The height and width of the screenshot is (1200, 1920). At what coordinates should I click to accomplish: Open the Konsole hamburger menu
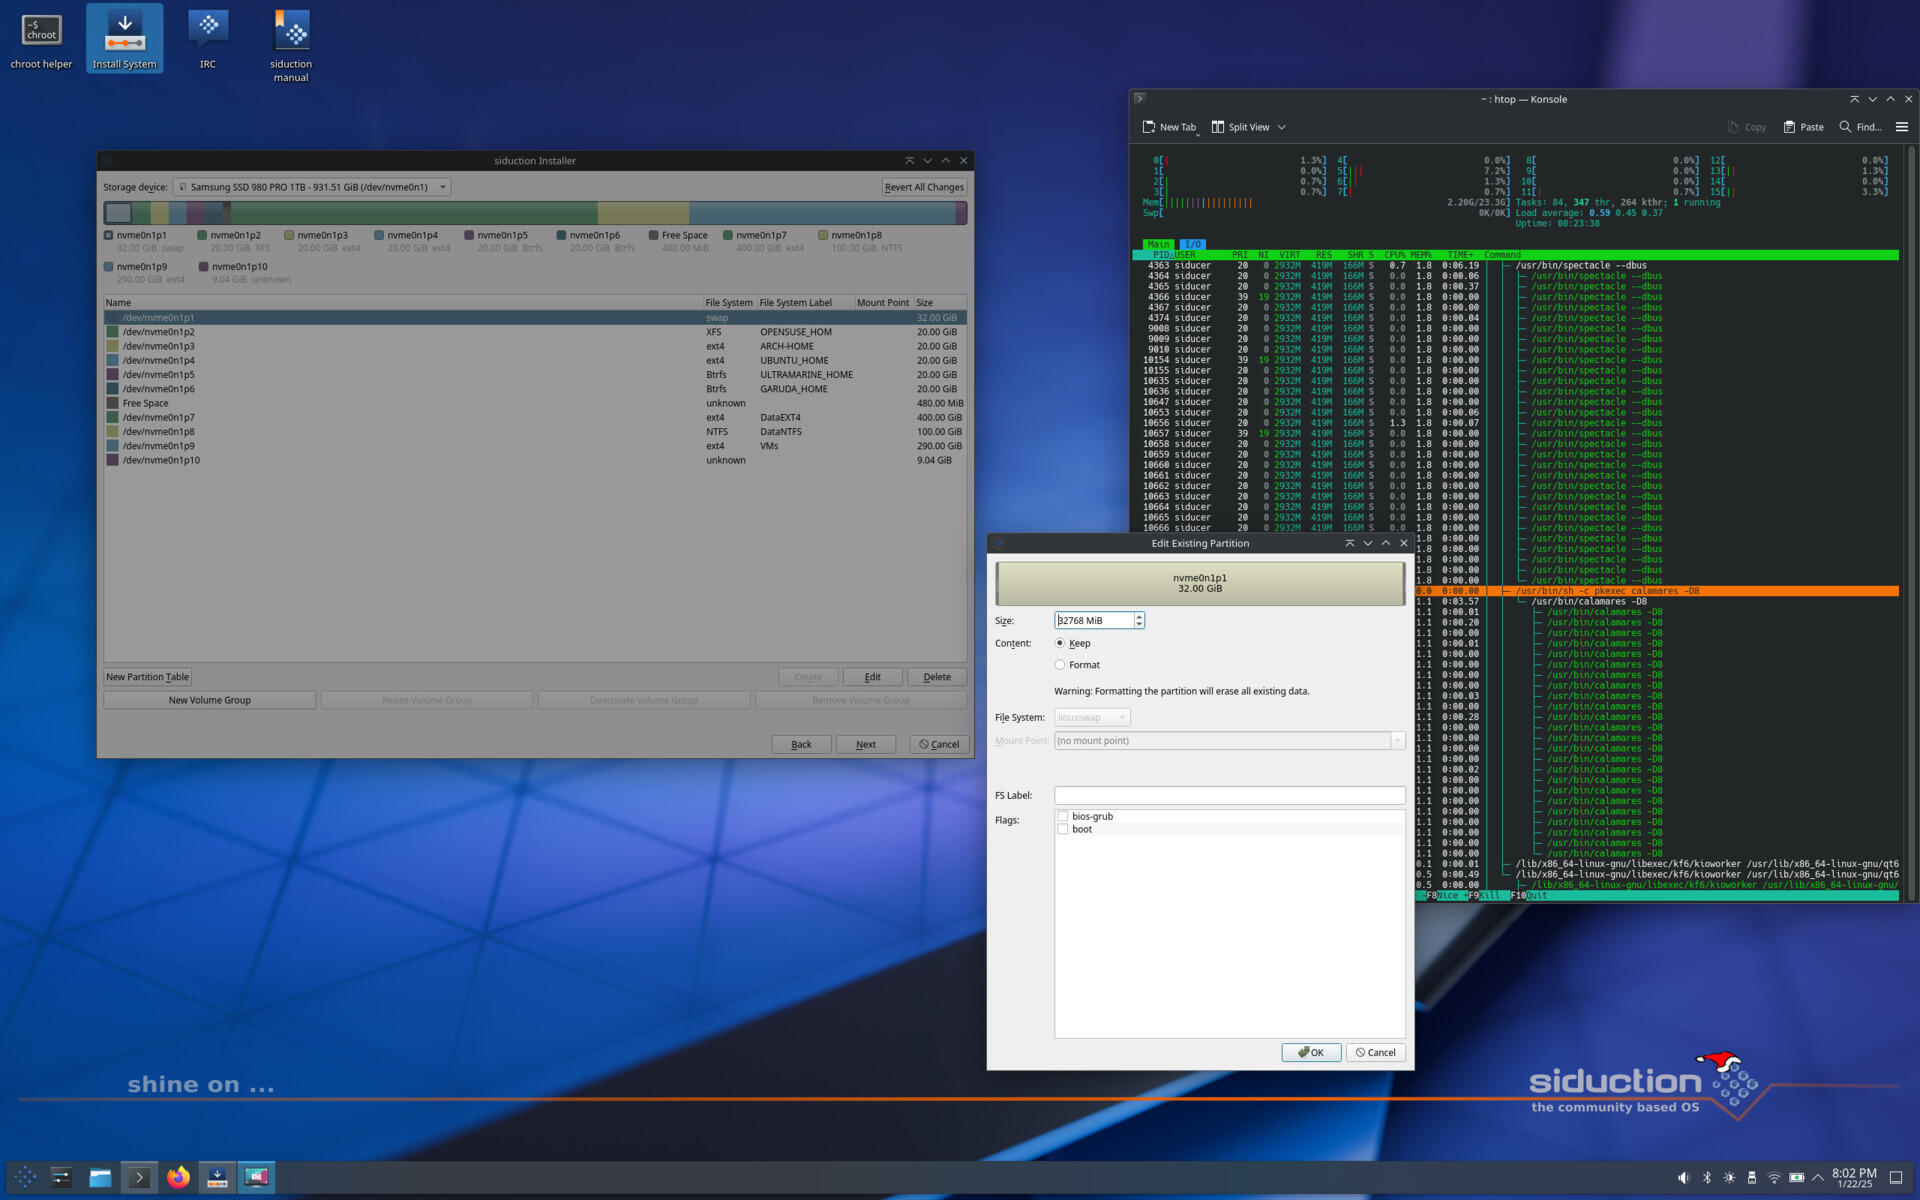tap(1902, 127)
